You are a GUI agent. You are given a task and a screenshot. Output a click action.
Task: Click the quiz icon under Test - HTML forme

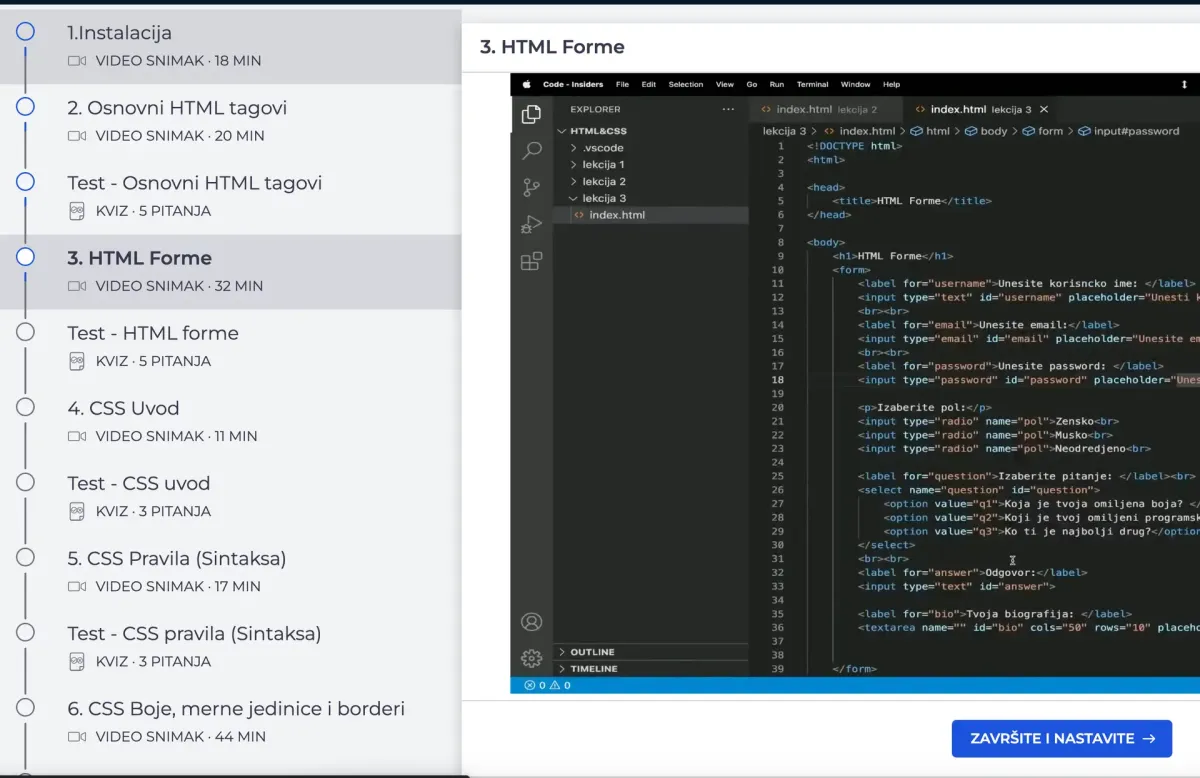click(x=77, y=361)
